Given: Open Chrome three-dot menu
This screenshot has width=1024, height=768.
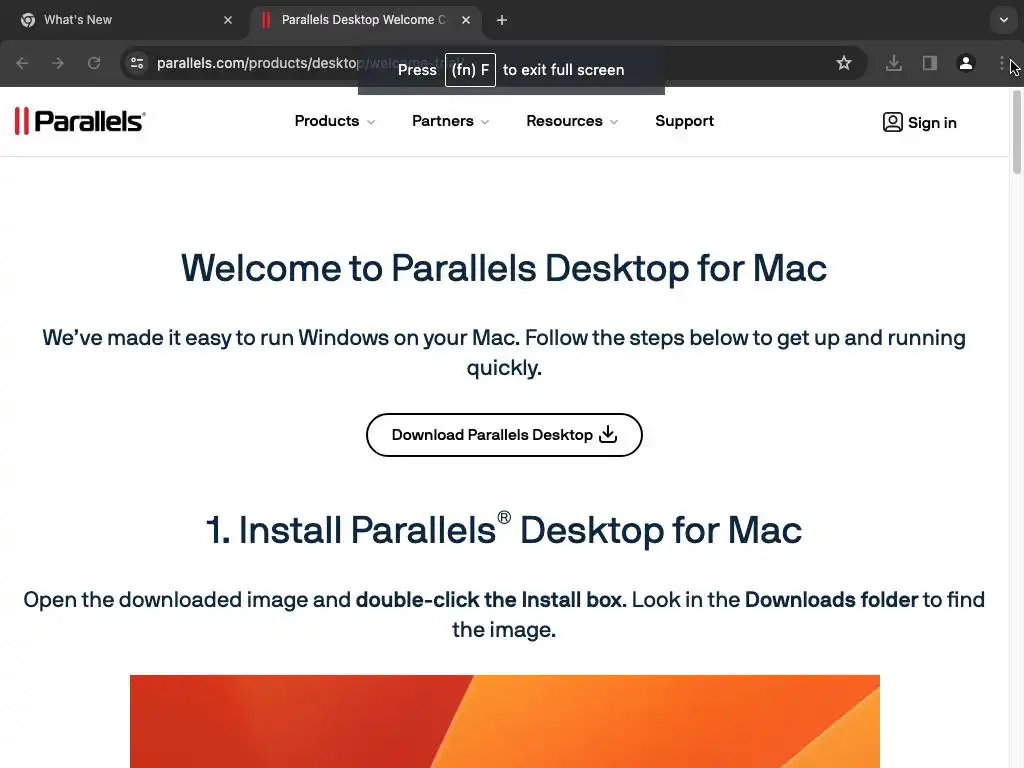Looking at the screenshot, I should tap(1002, 63).
